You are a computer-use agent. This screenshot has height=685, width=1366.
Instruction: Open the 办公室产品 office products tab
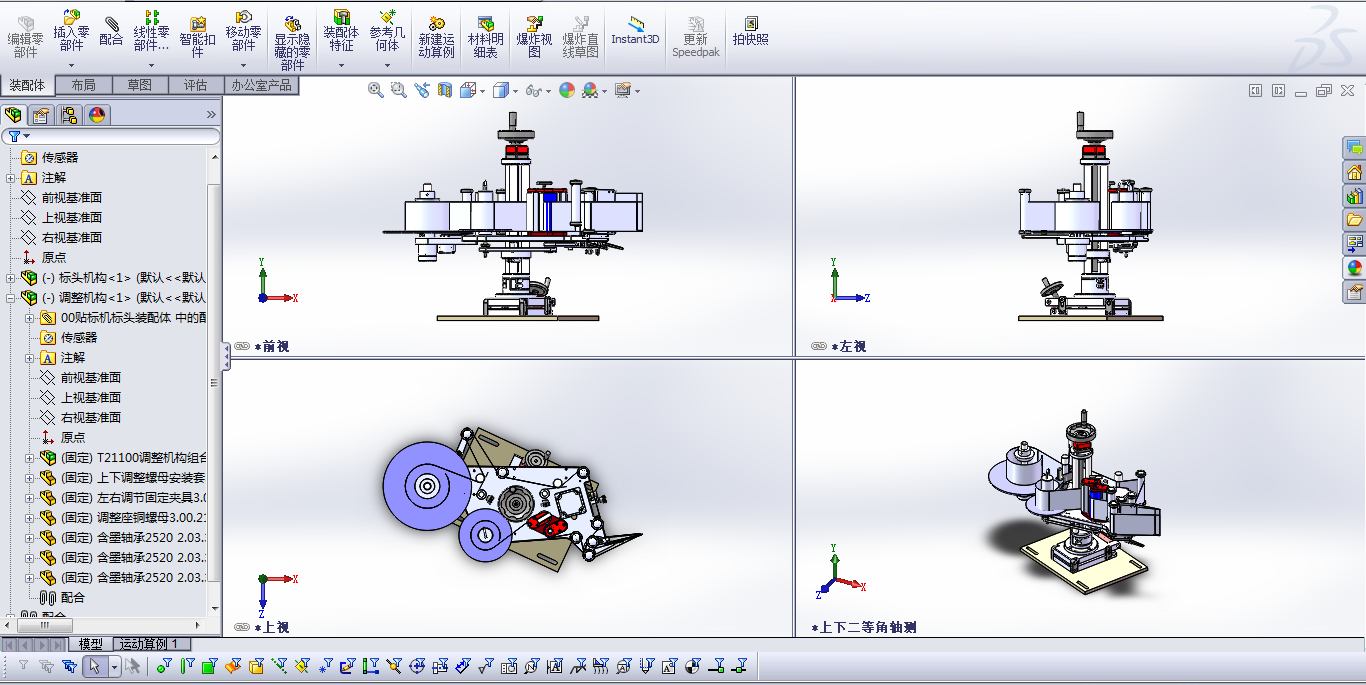point(261,86)
